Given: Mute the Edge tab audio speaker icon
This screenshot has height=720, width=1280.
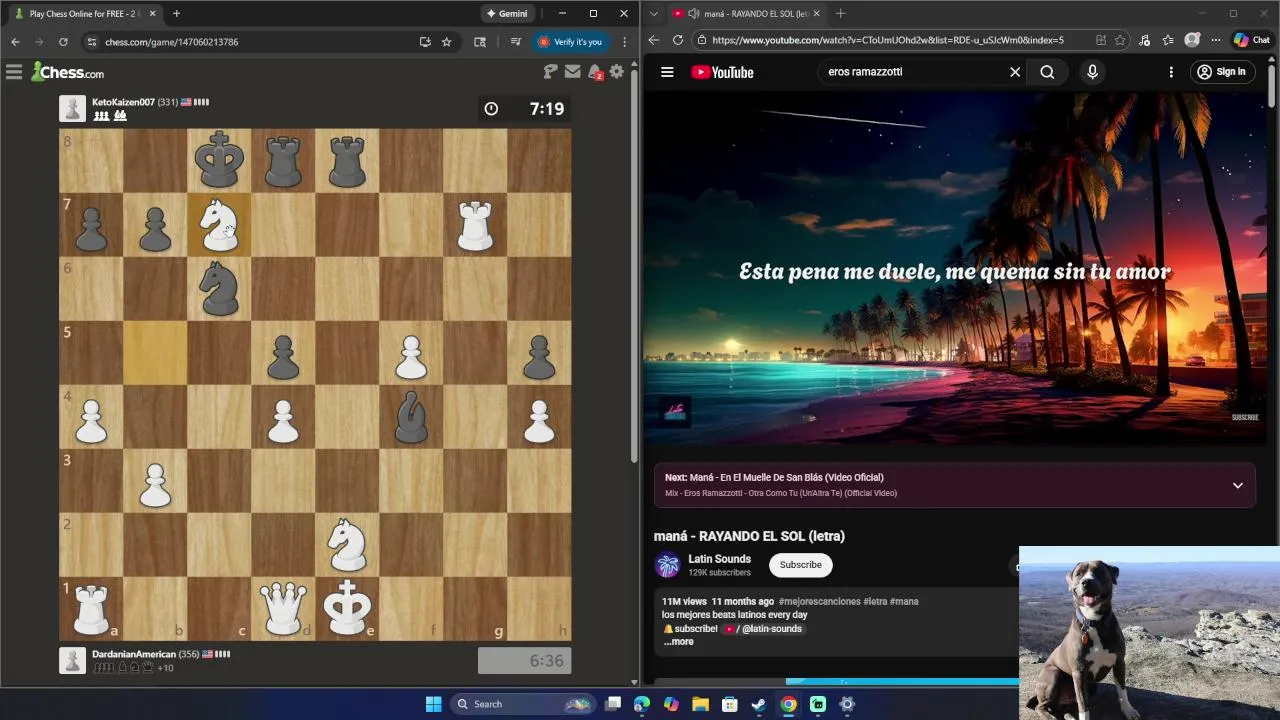Looking at the screenshot, I should (693, 14).
